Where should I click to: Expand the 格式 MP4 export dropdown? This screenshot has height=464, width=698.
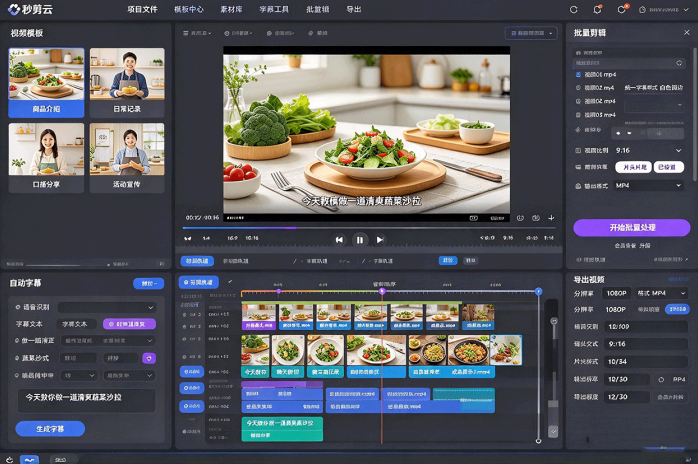(x=661, y=293)
